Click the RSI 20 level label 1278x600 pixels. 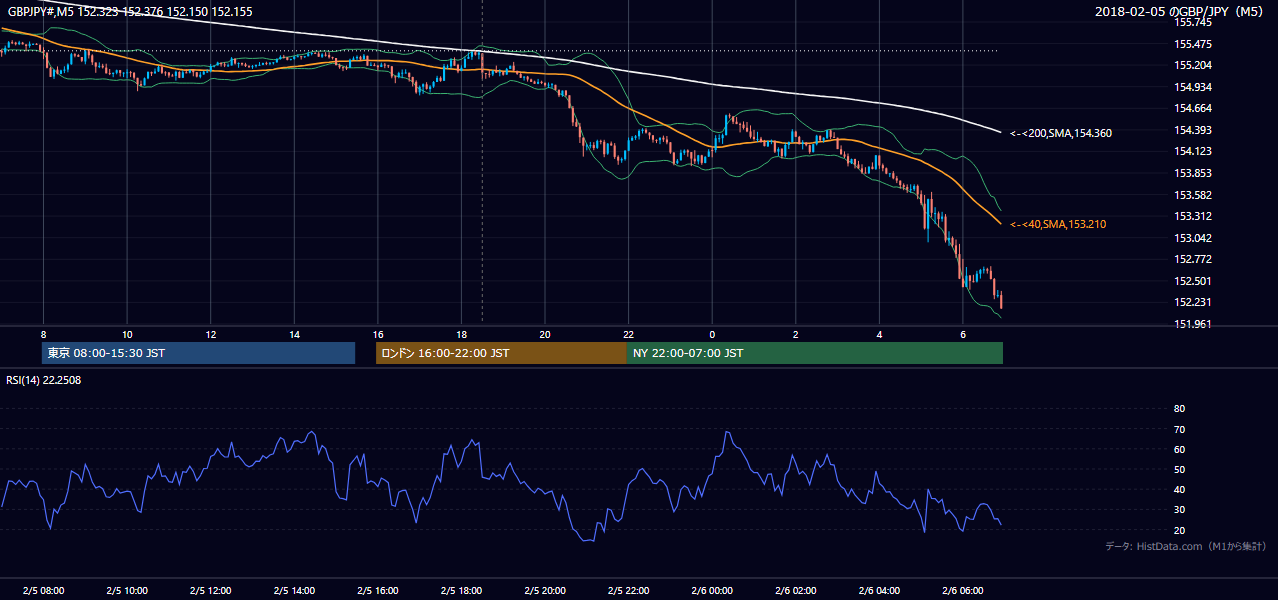[1179, 530]
